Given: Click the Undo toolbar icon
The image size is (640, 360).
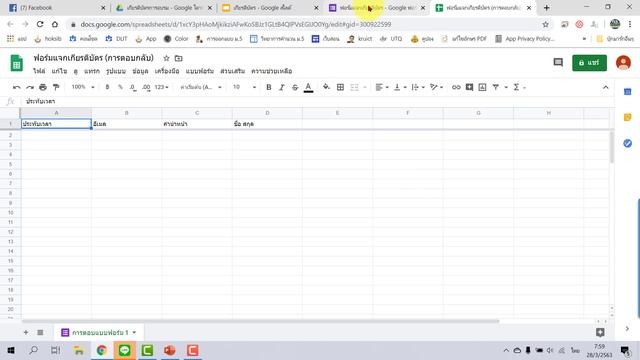Looking at the screenshot, I should click(x=17, y=87).
